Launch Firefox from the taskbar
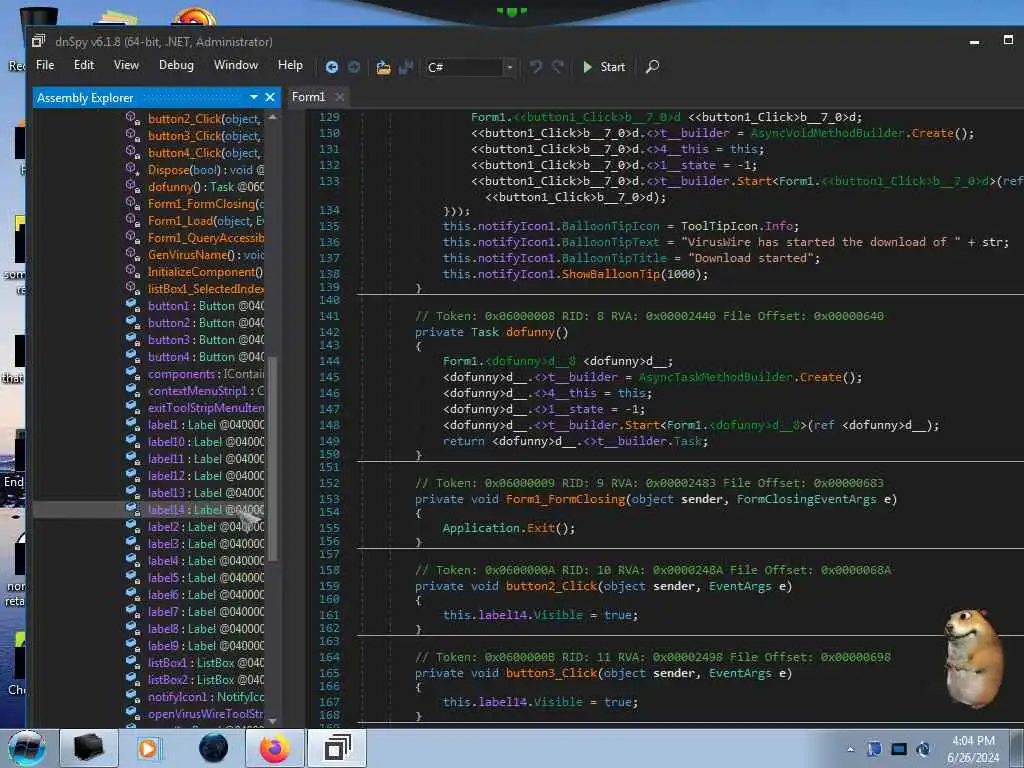 click(274, 747)
